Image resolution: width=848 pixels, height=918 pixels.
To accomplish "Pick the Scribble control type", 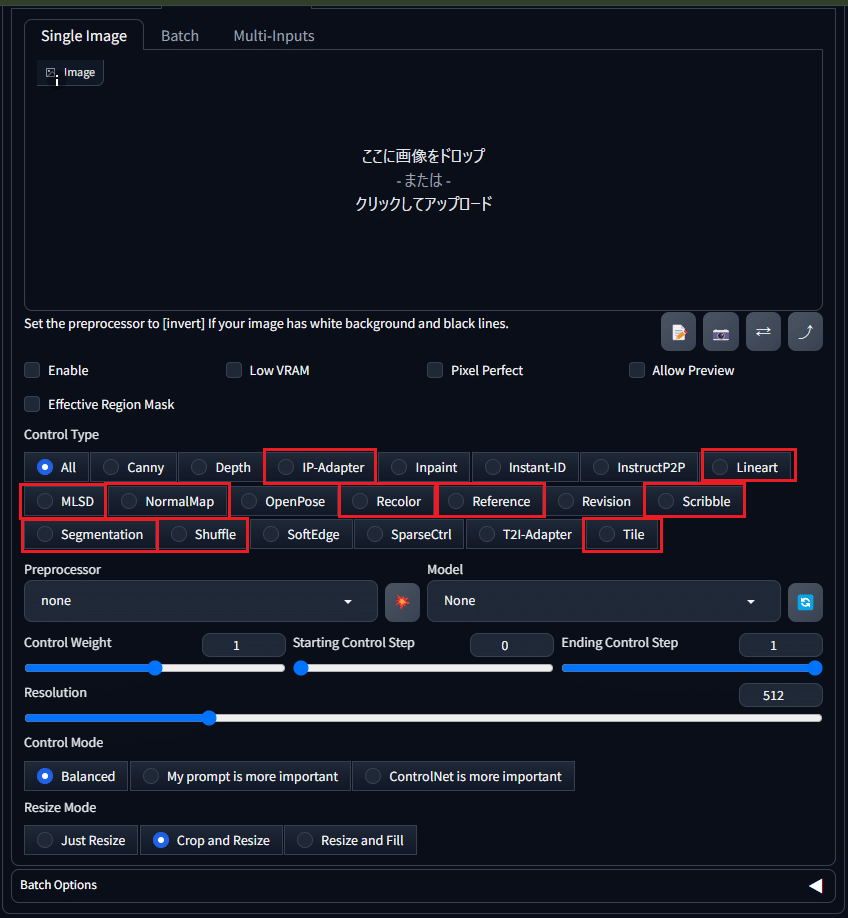I will point(695,501).
